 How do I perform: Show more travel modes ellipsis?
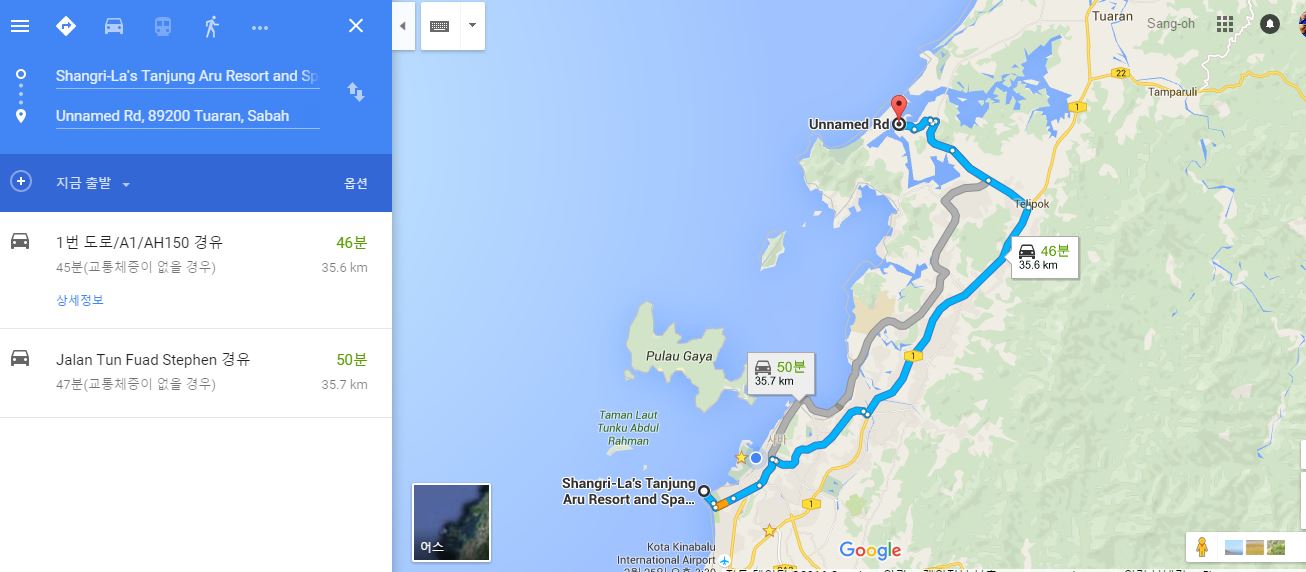click(x=260, y=27)
